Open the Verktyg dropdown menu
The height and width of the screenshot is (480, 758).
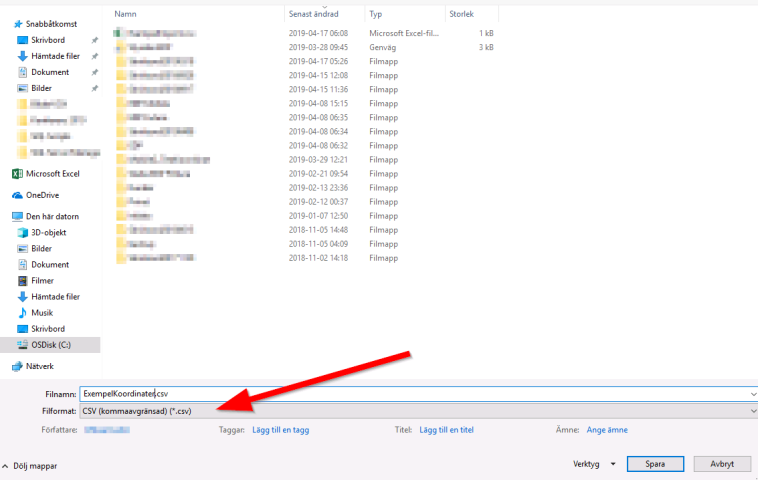point(590,464)
